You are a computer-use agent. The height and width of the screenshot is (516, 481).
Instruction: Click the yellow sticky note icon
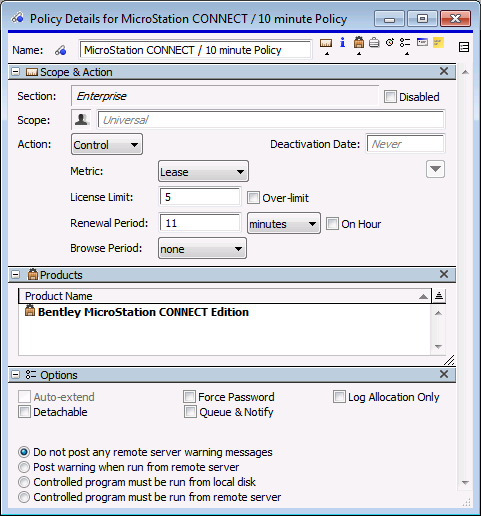[438, 43]
